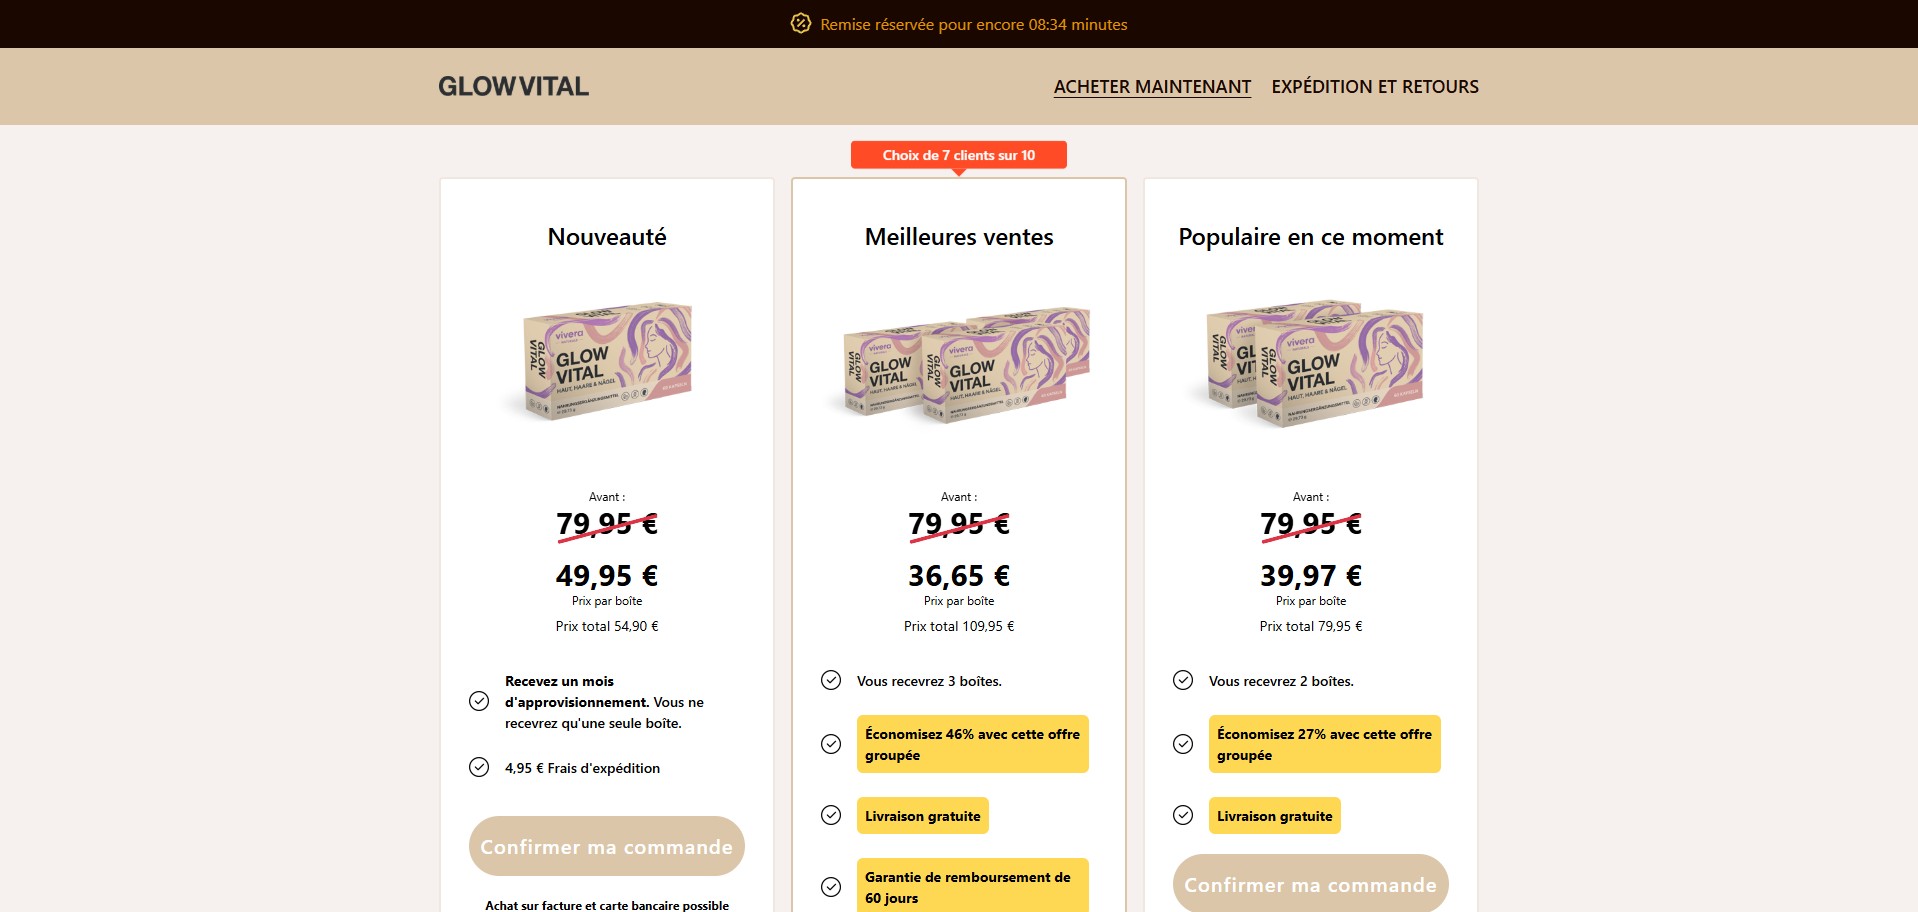Click the yellow 'Livraison gratuite' tag in middle card

coord(922,816)
